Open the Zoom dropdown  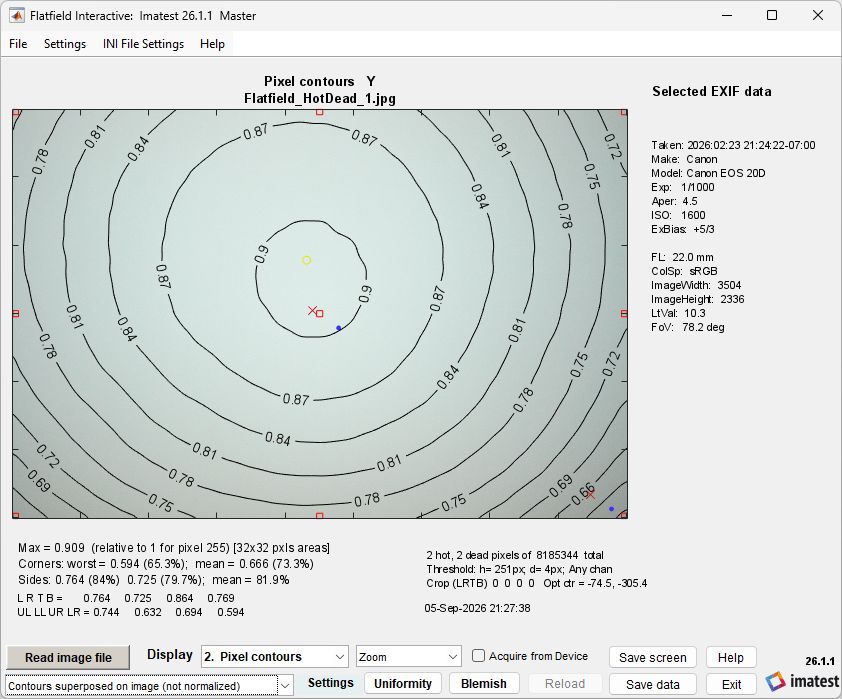click(x=409, y=657)
